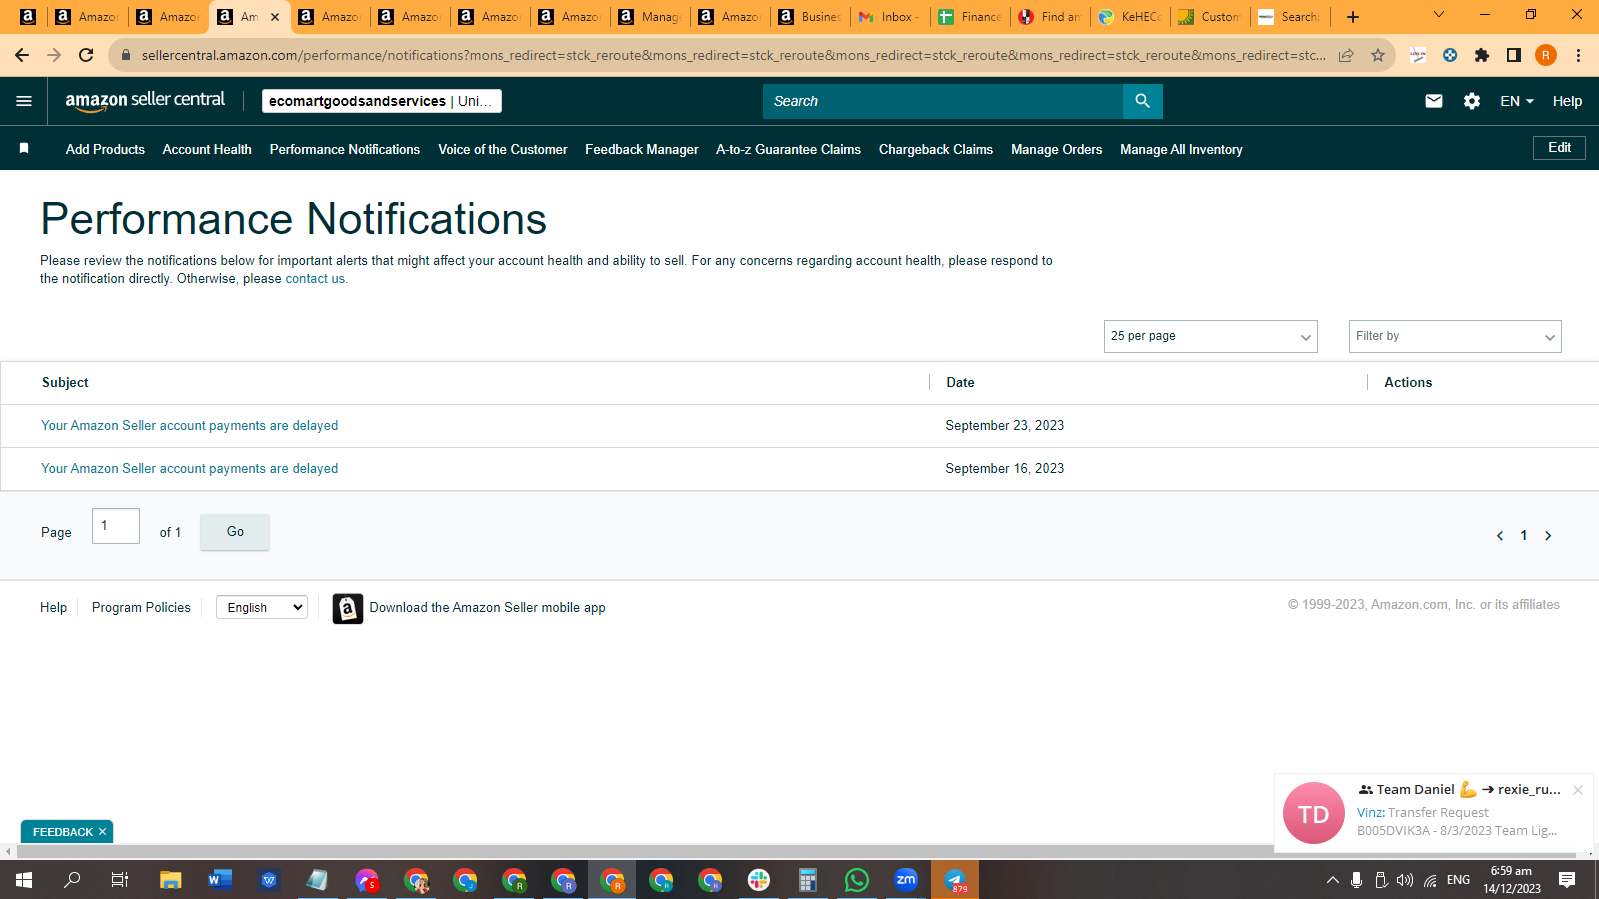Click the contact us link
This screenshot has height=899, width=1599.
(315, 279)
